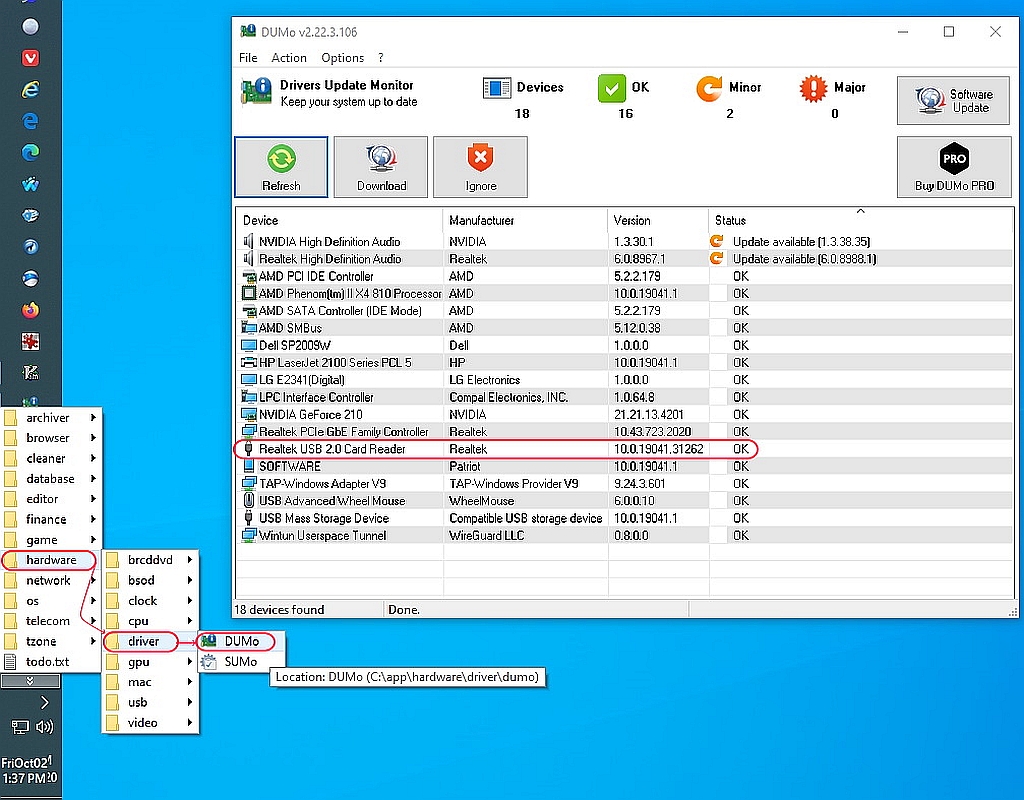Viewport: 1024px width, 800px height.
Task: Click the Drivers Update Monitor logo icon
Action: [x=257, y=91]
